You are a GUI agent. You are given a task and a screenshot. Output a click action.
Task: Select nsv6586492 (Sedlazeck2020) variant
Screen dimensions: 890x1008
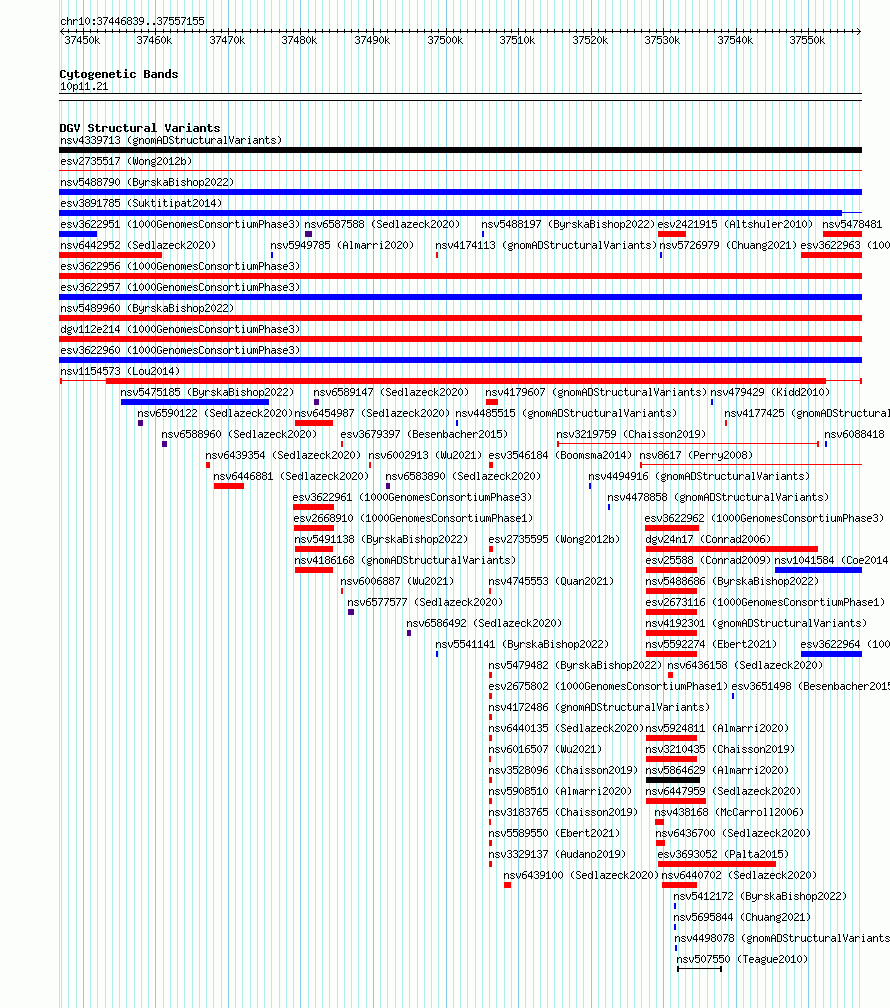pyautogui.click(x=484, y=624)
